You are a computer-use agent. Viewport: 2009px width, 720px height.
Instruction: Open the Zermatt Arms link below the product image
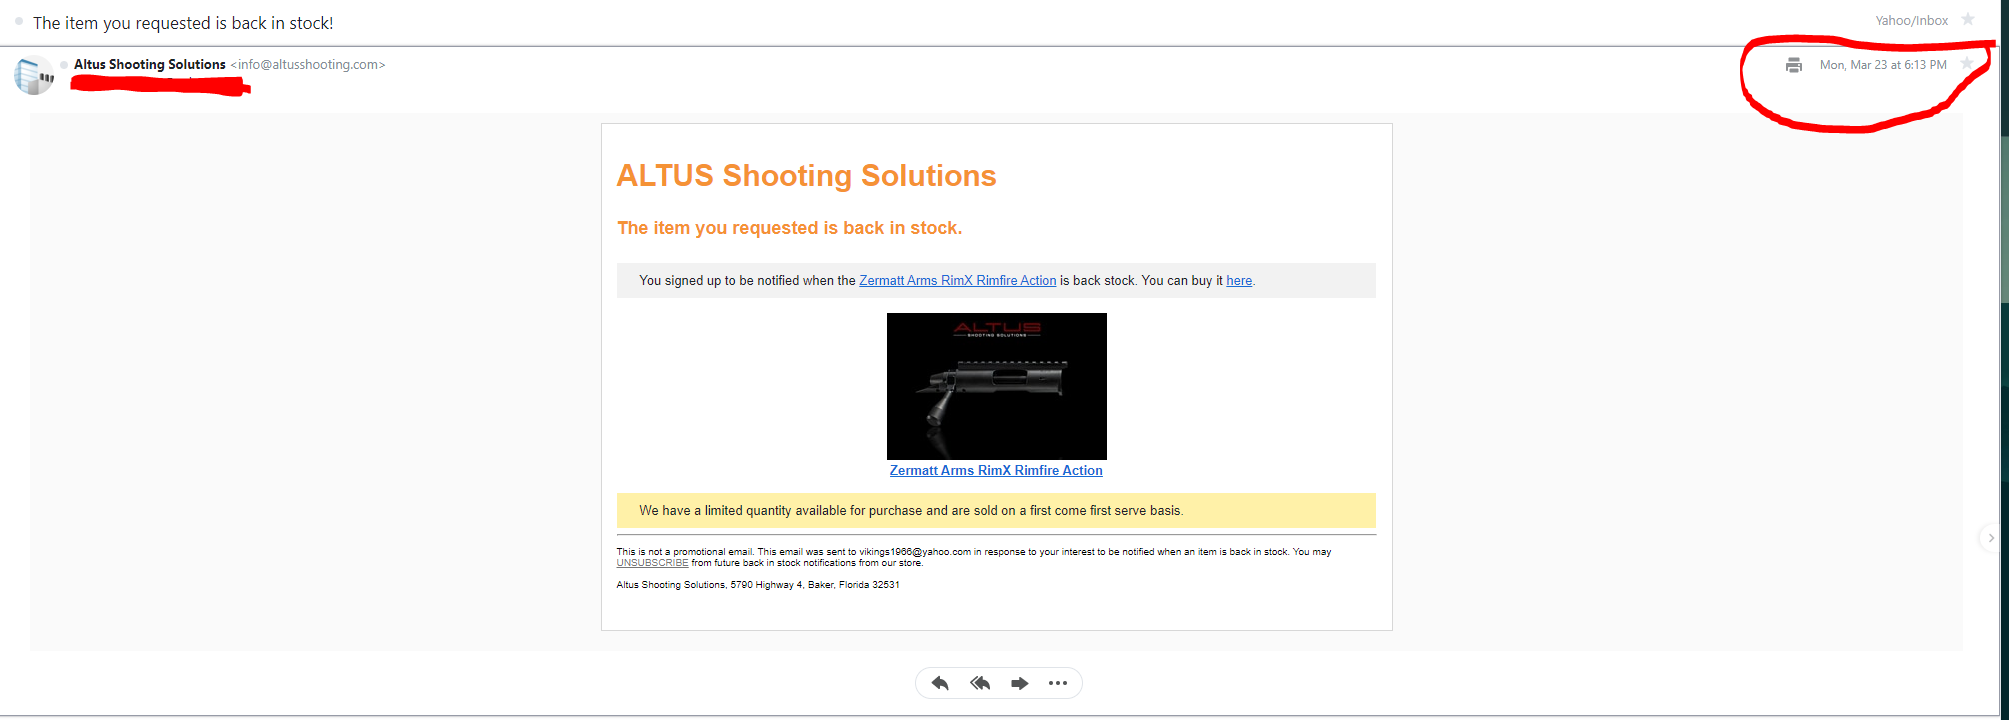tap(996, 471)
